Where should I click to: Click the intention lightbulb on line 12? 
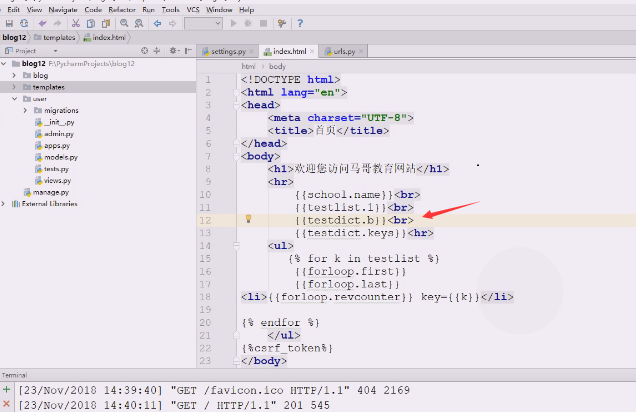[249, 219]
